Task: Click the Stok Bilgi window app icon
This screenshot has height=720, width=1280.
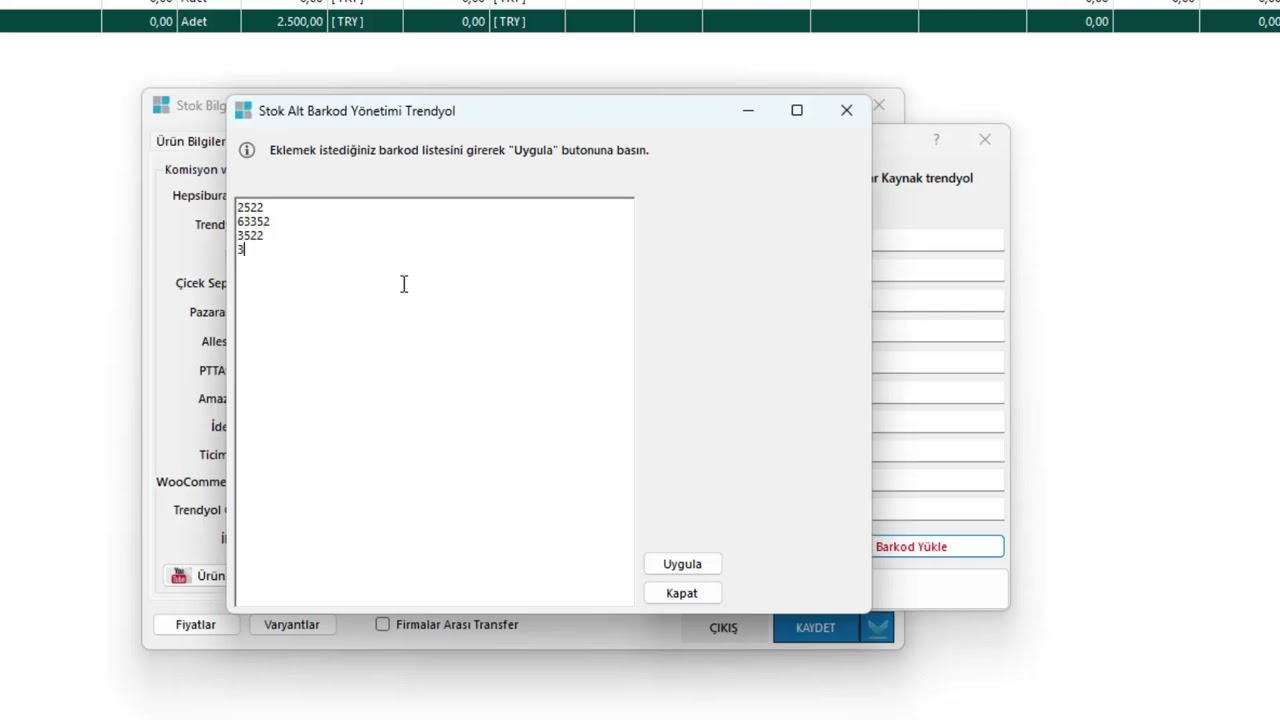Action: [161, 105]
